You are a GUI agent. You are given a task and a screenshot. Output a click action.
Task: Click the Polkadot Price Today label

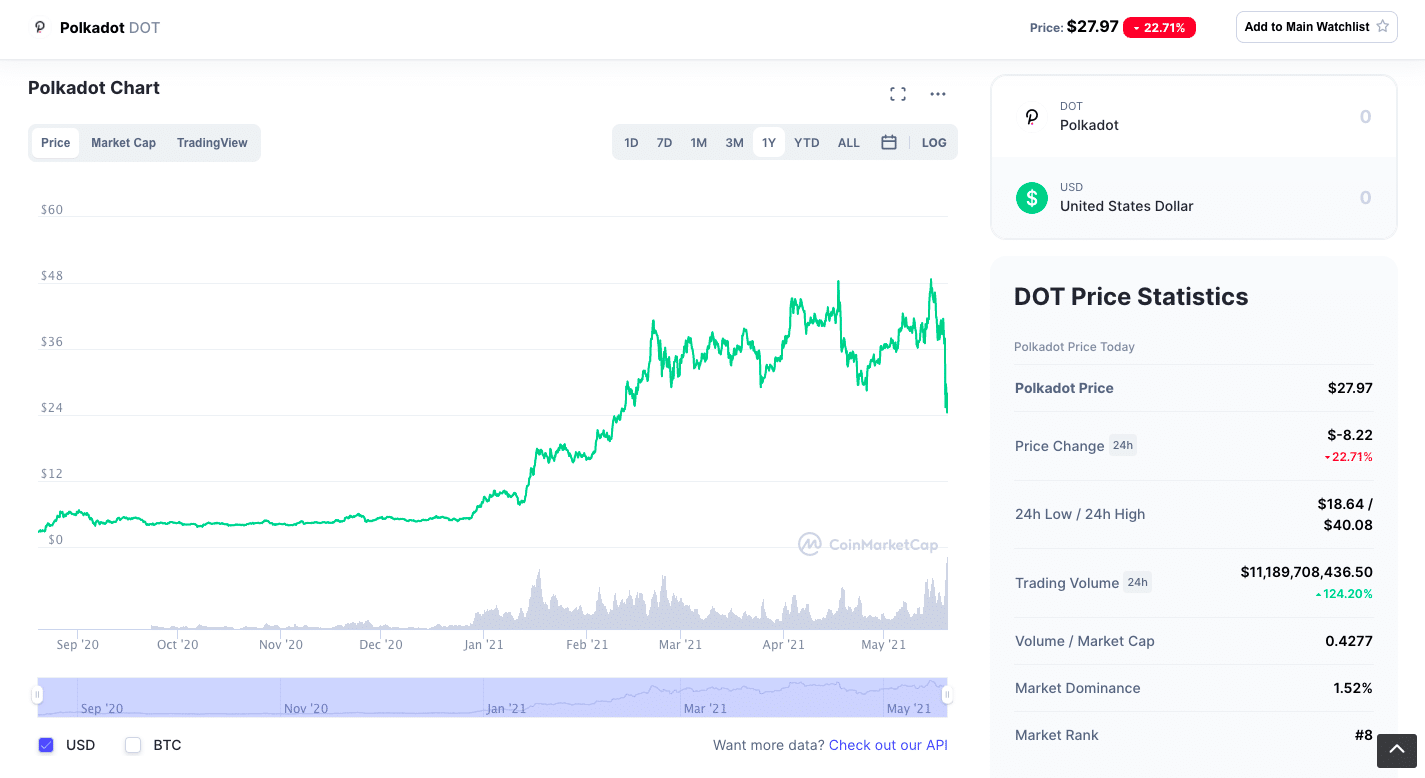pos(1074,347)
